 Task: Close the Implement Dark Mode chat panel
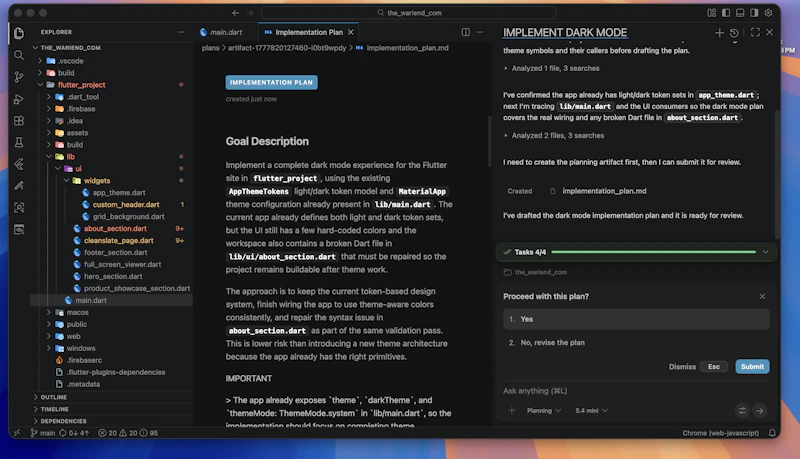(769, 32)
